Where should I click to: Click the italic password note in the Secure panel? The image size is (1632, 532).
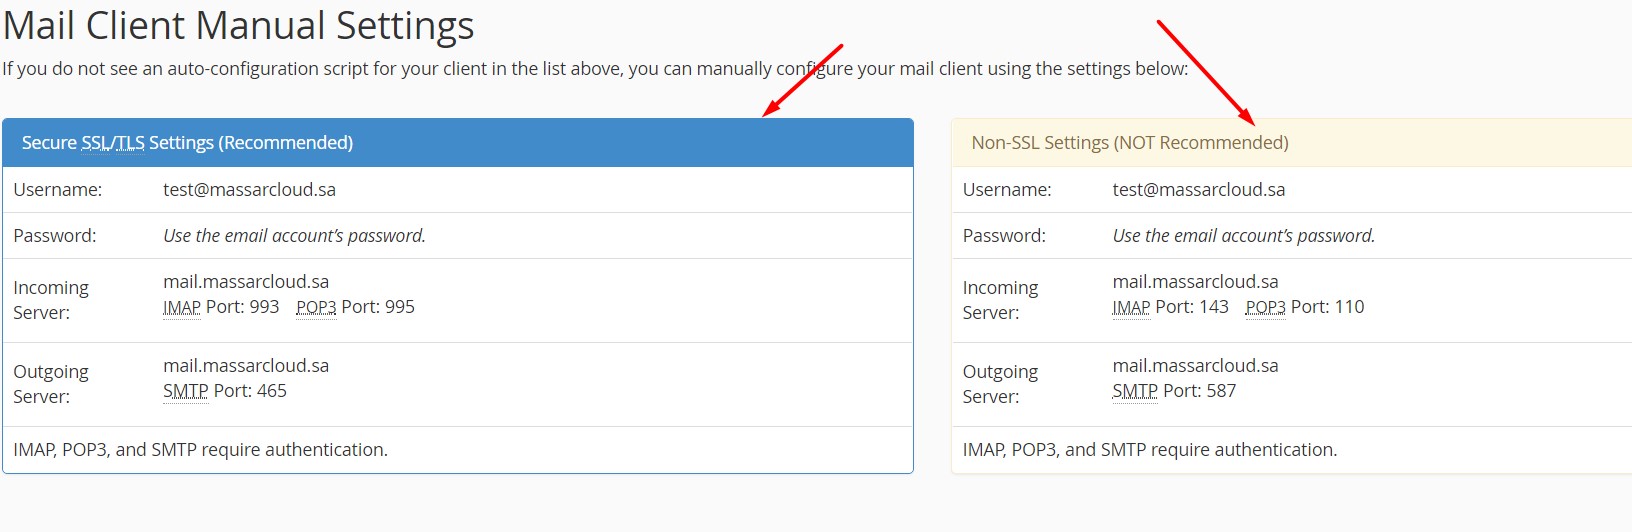(x=294, y=236)
